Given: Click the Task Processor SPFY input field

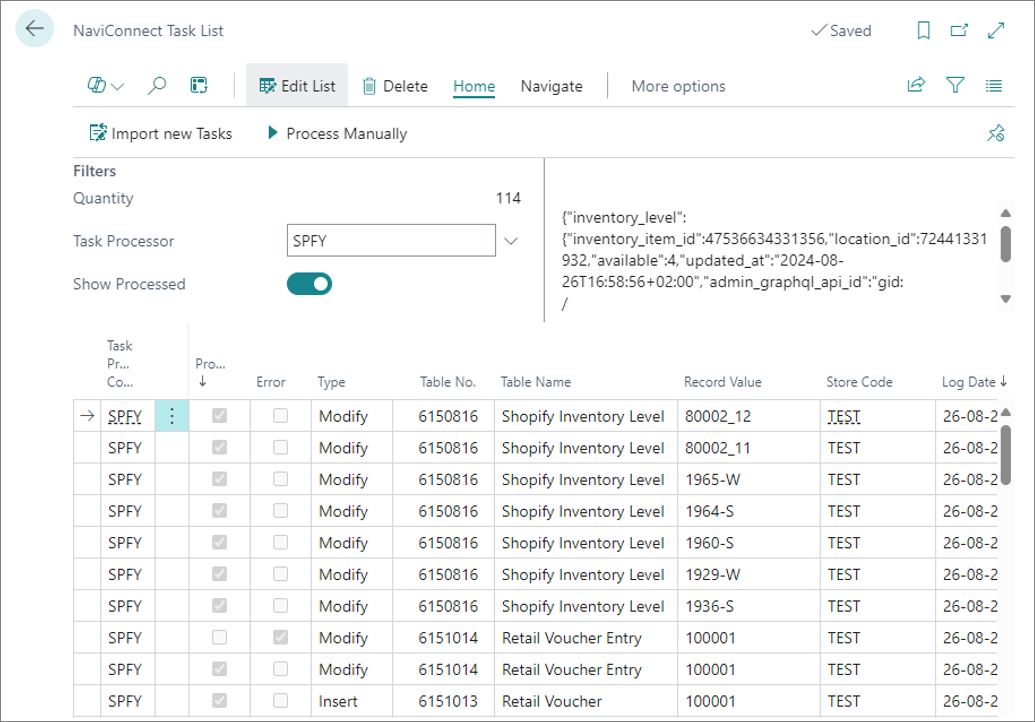Looking at the screenshot, I should (391, 241).
